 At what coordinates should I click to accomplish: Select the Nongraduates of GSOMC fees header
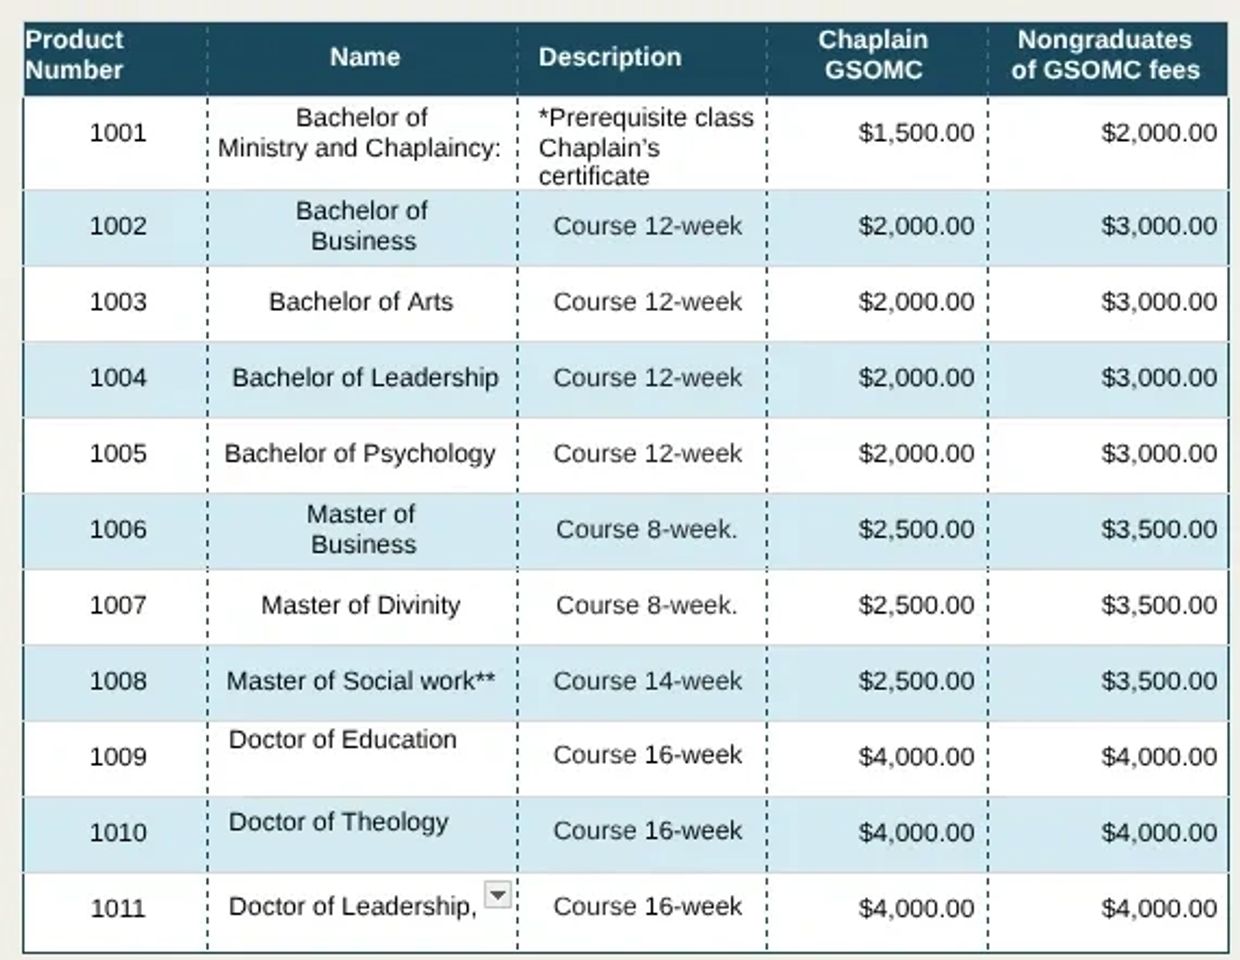click(x=1104, y=55)
